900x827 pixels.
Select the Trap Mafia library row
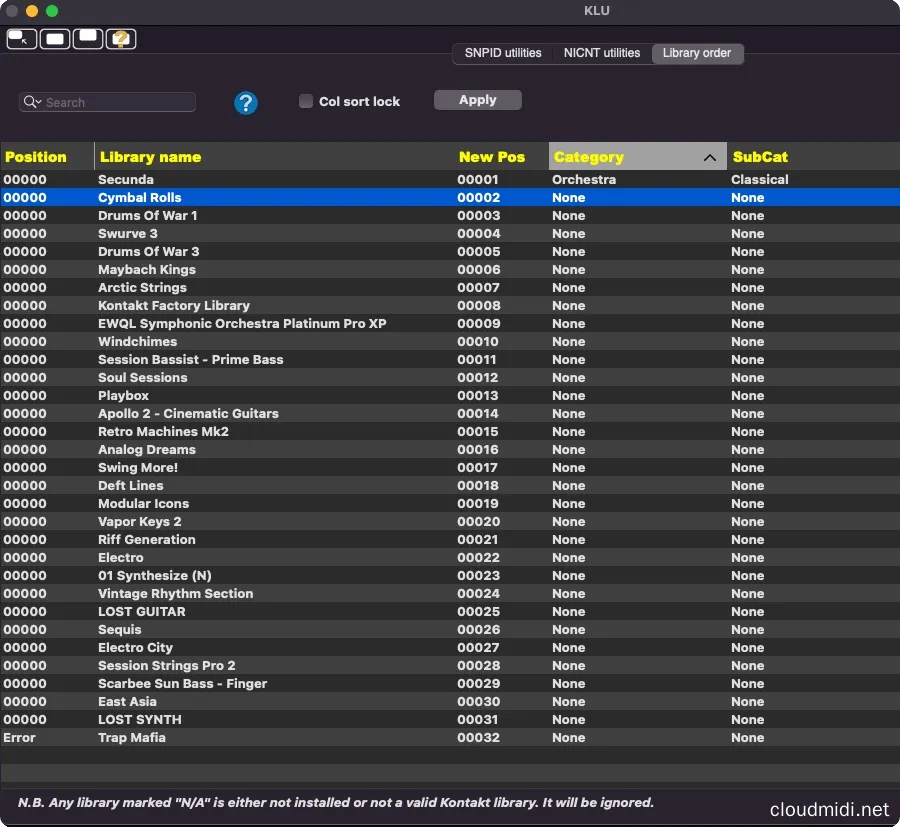pos(131,738)
